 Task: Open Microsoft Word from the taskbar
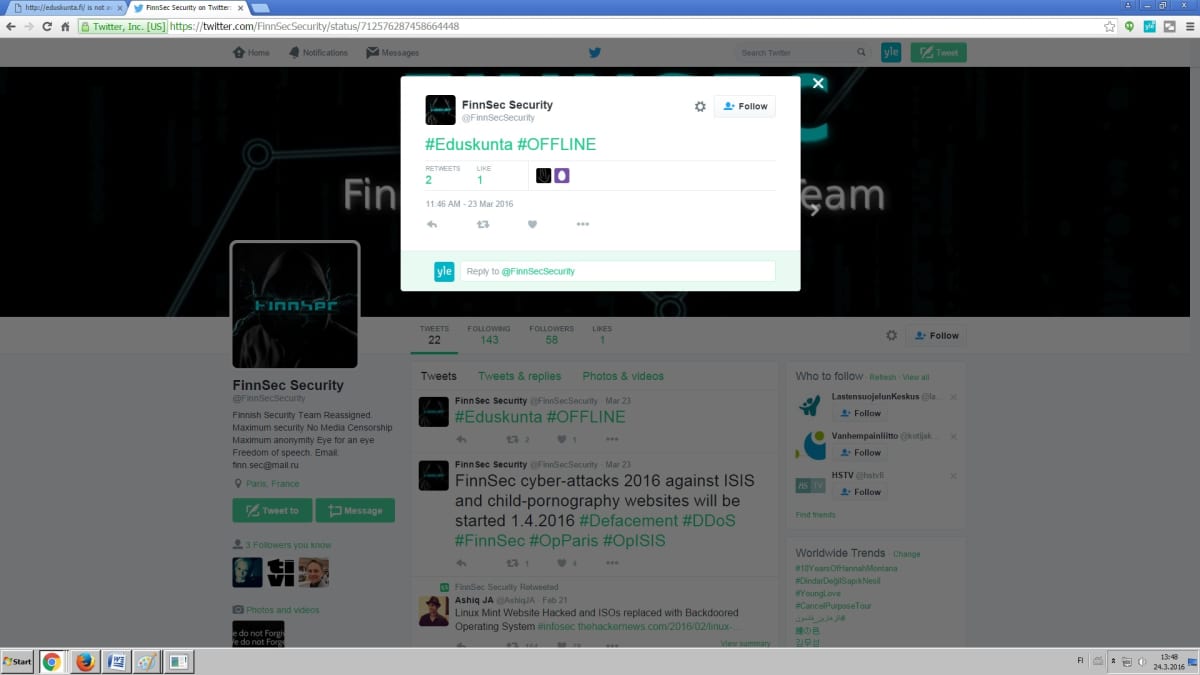coord(115,662)
